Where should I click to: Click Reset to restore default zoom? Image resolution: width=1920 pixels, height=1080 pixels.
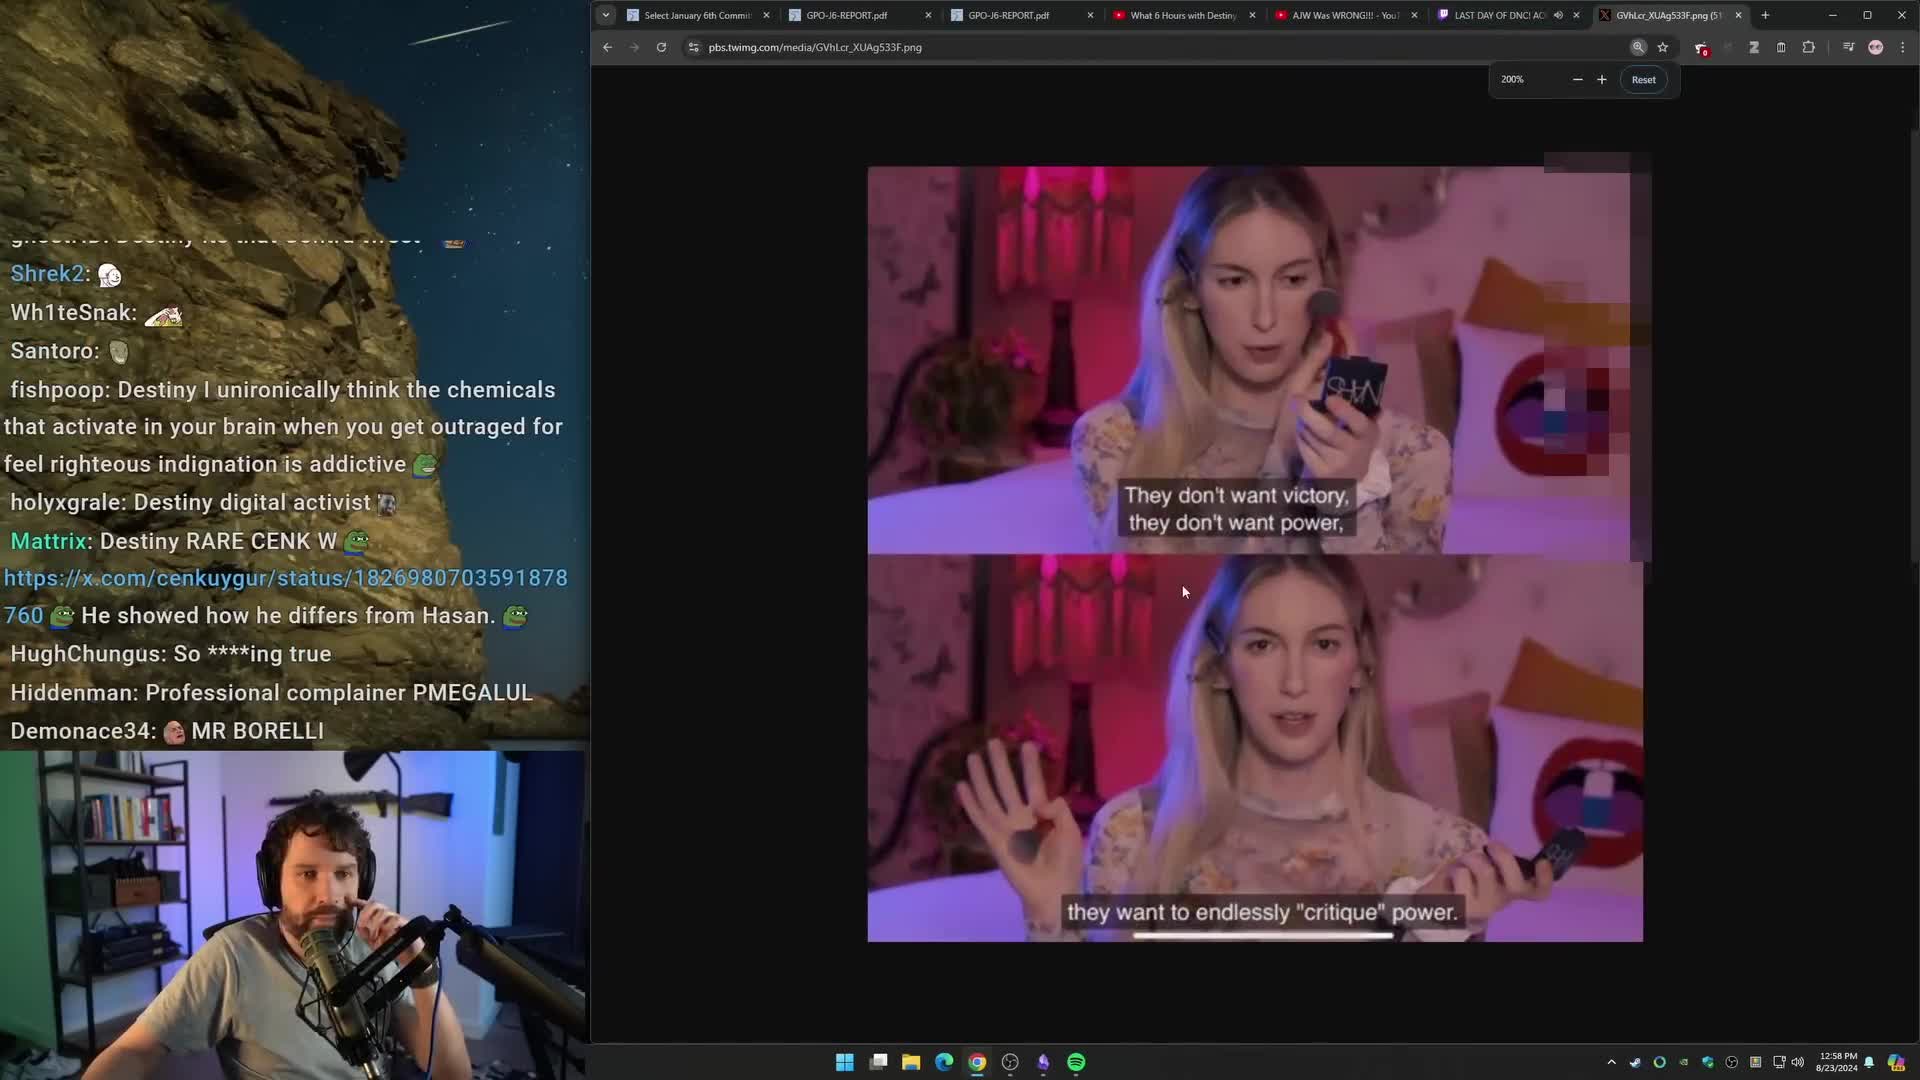pos(1643,79)
